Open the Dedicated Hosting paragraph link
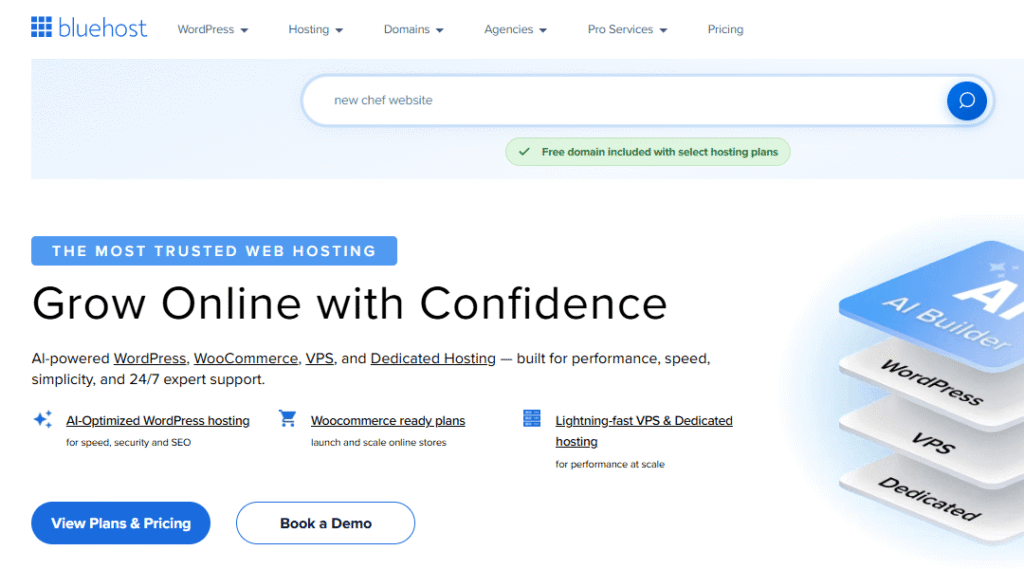1024x569 pixels. click(x=433, y=359)
